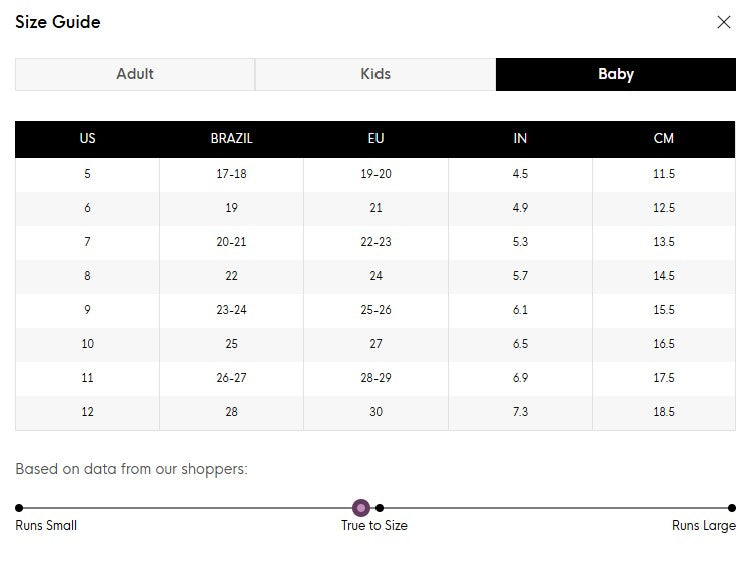Click the CM column header
Viewport: 750px width, 567px height.
[x=664, y=139]
